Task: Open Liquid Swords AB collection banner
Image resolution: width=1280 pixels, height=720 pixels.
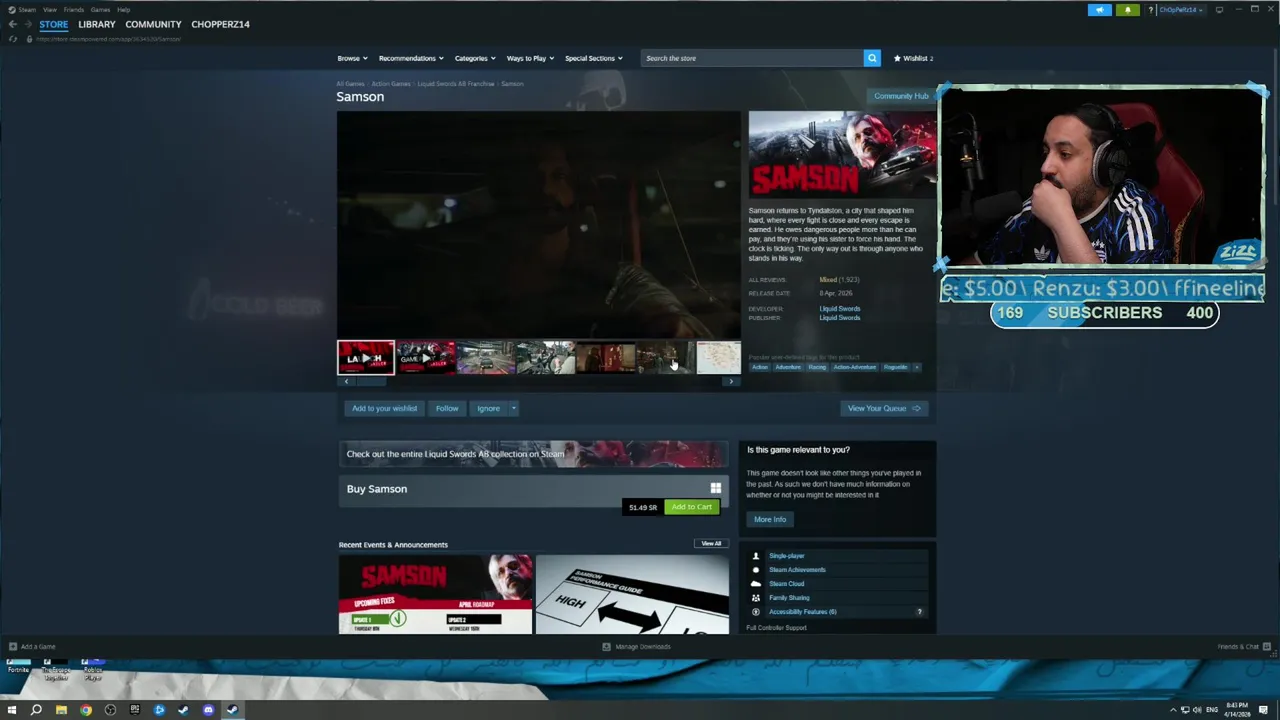Action: click(x=533, y=454)
